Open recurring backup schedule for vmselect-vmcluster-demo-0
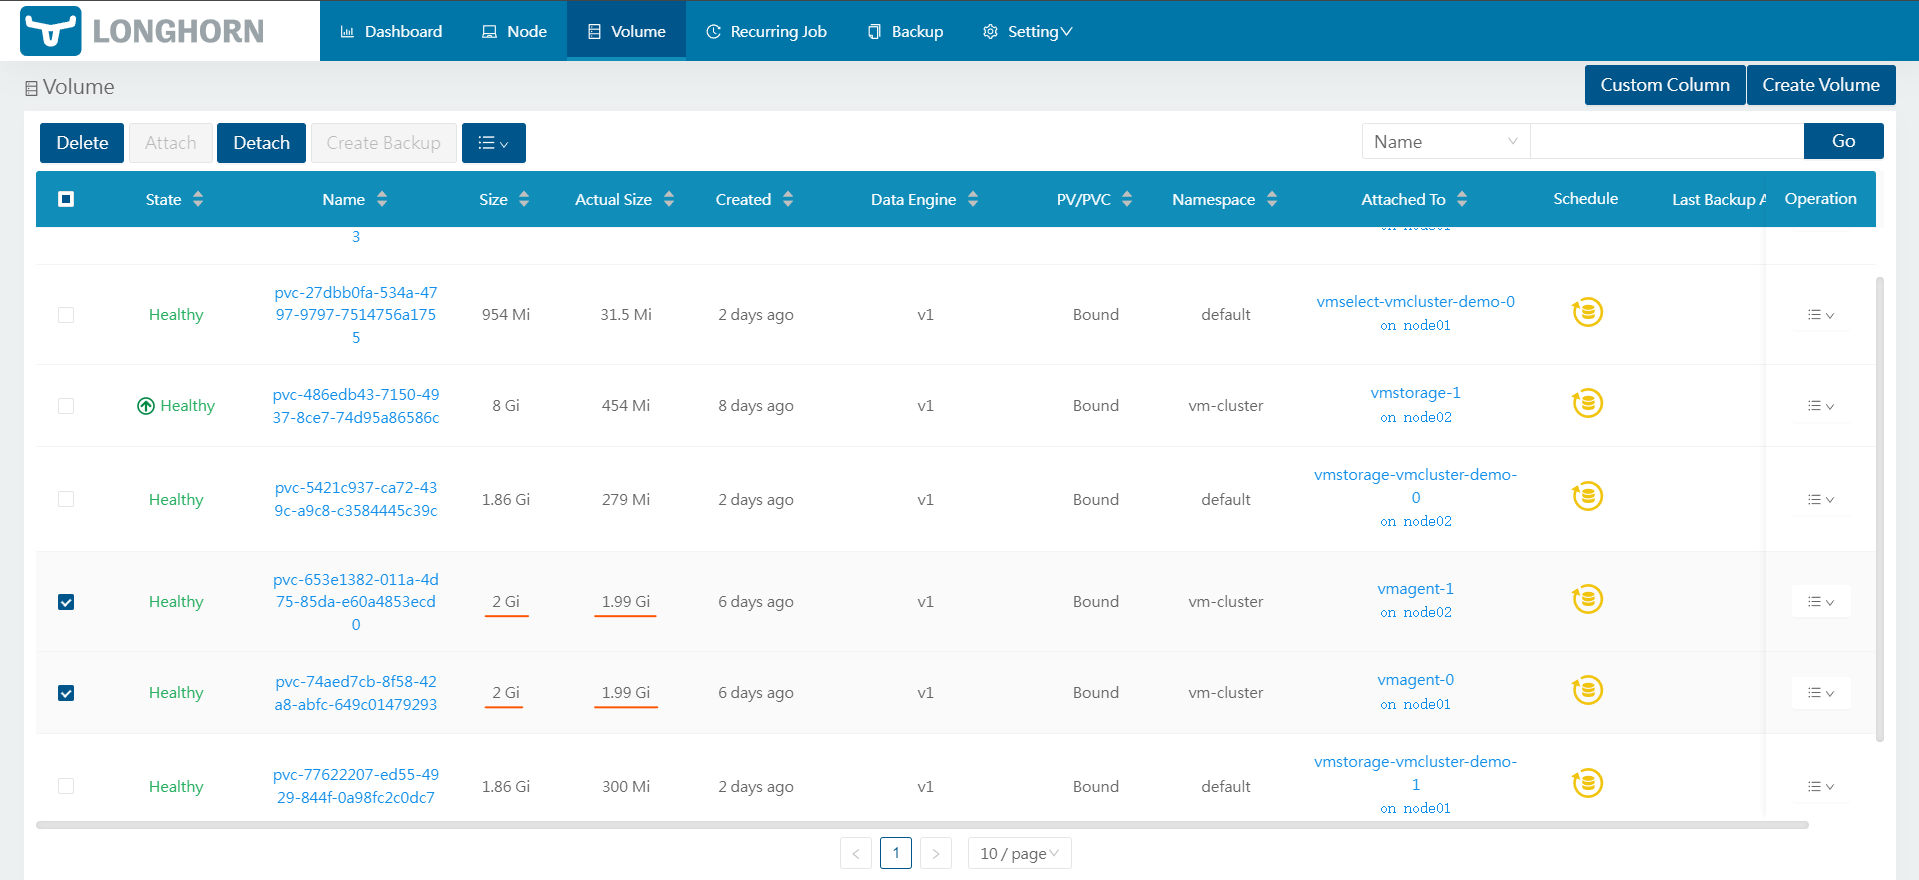1919x880 pixels. (1587, 313)
